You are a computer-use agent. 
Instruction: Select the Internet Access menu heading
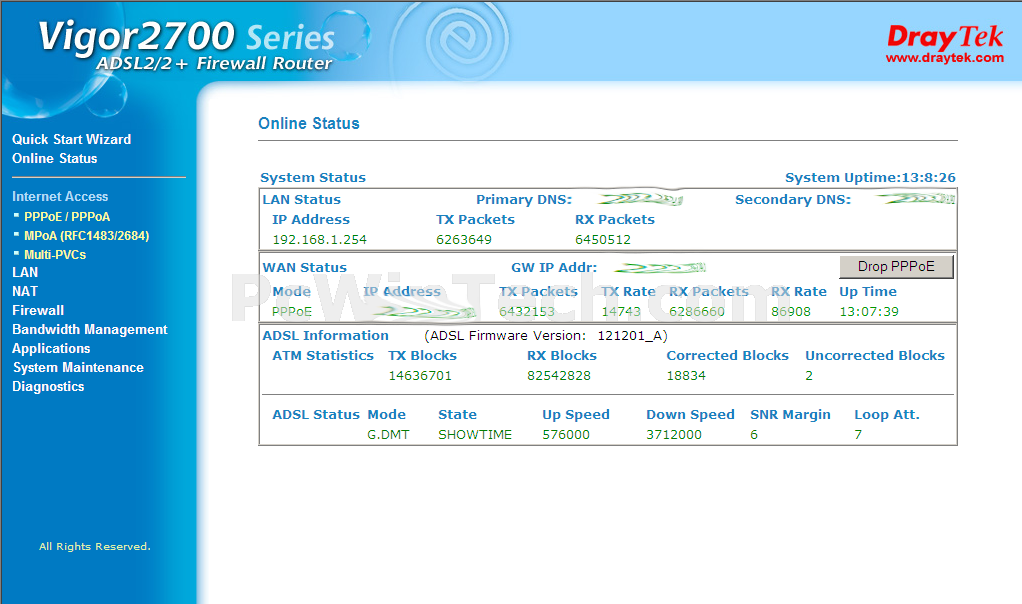tap(60, 196)
